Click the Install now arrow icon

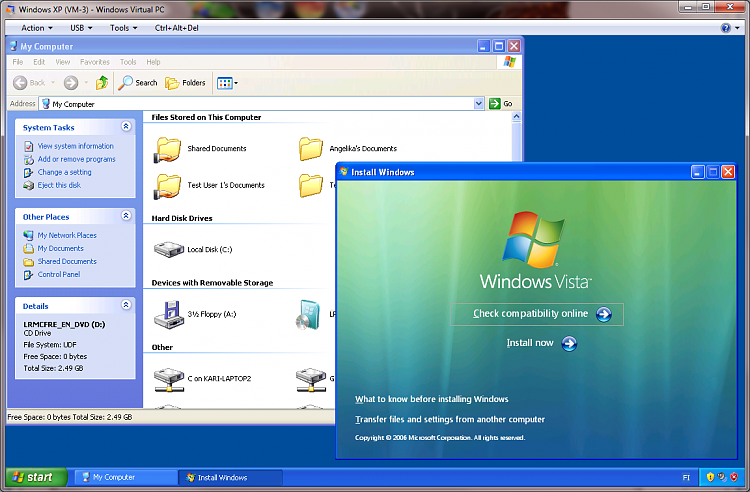pyautogui.click(x=569, y=343)
